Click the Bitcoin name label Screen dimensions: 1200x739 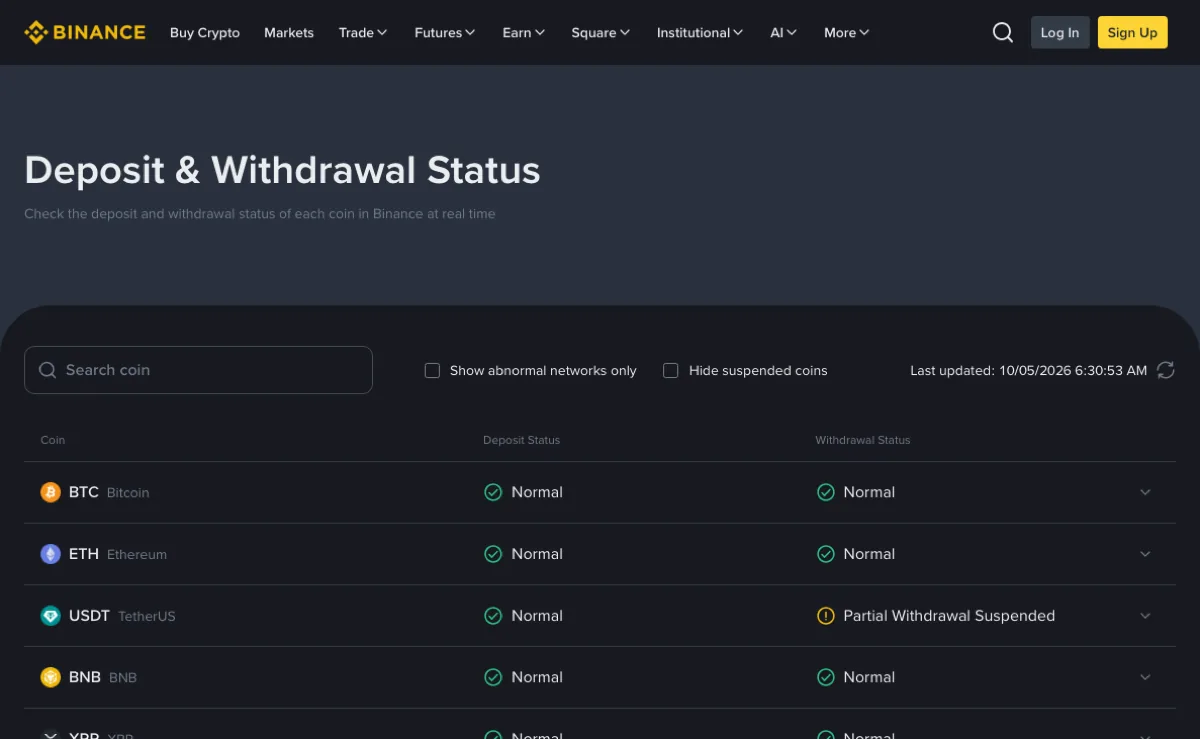[x=128, y=493]
